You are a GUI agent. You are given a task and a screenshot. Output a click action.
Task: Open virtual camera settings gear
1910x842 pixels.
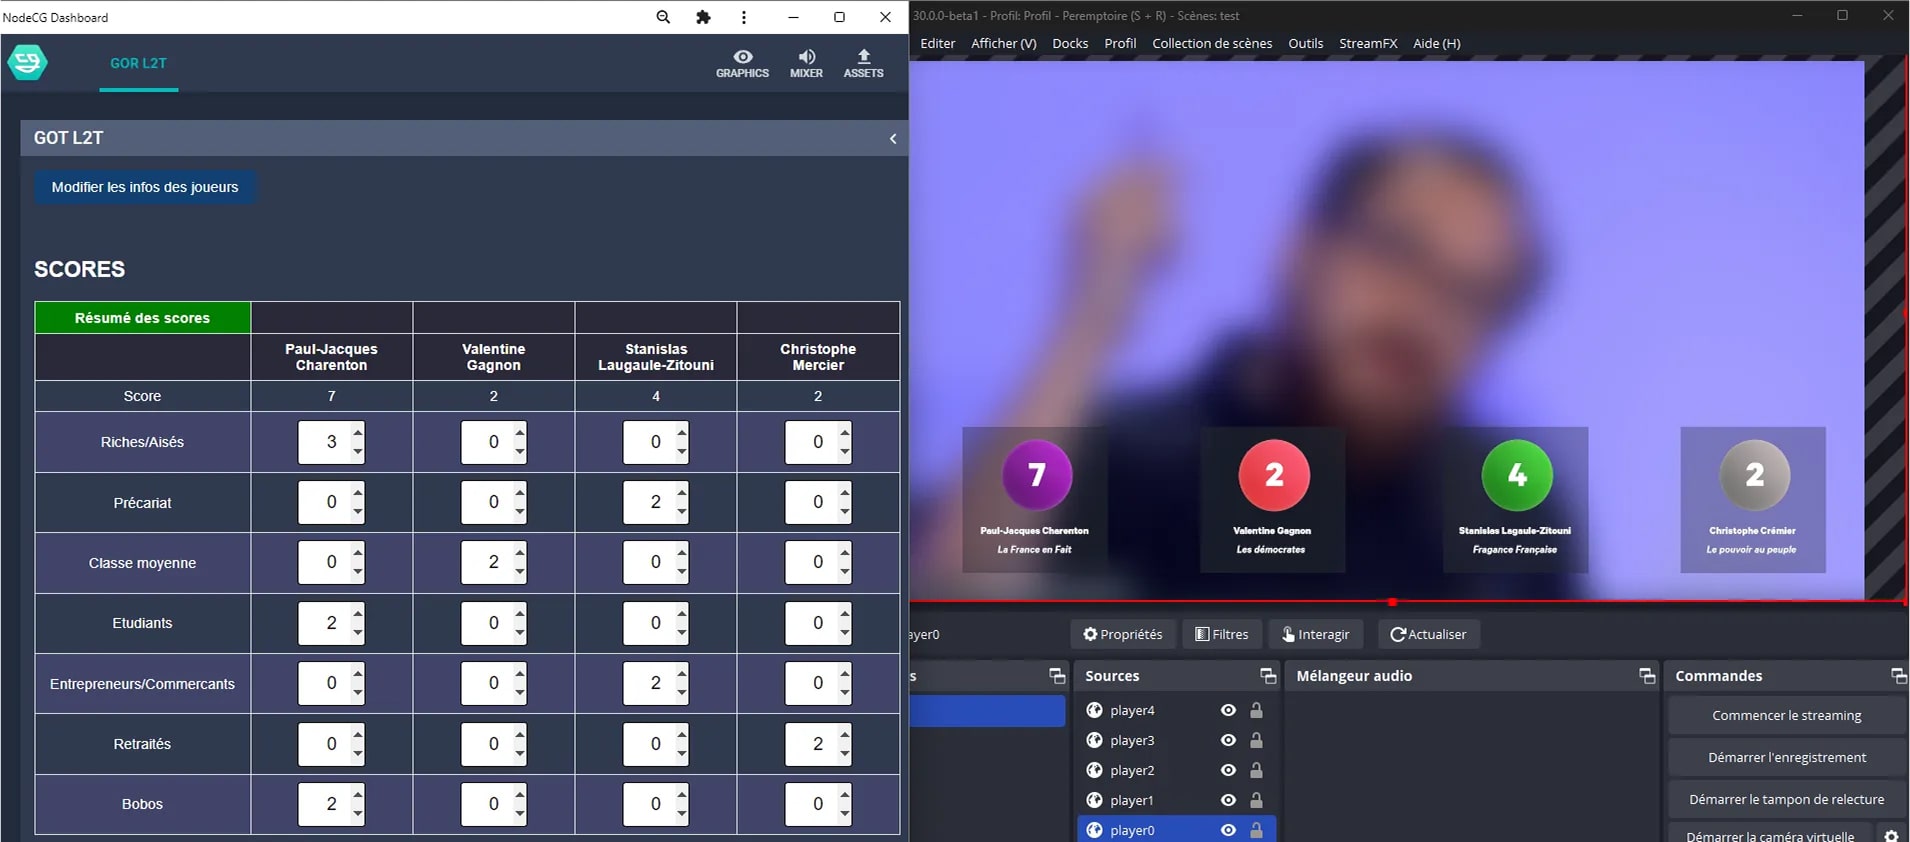click(x=1890, y=835)
